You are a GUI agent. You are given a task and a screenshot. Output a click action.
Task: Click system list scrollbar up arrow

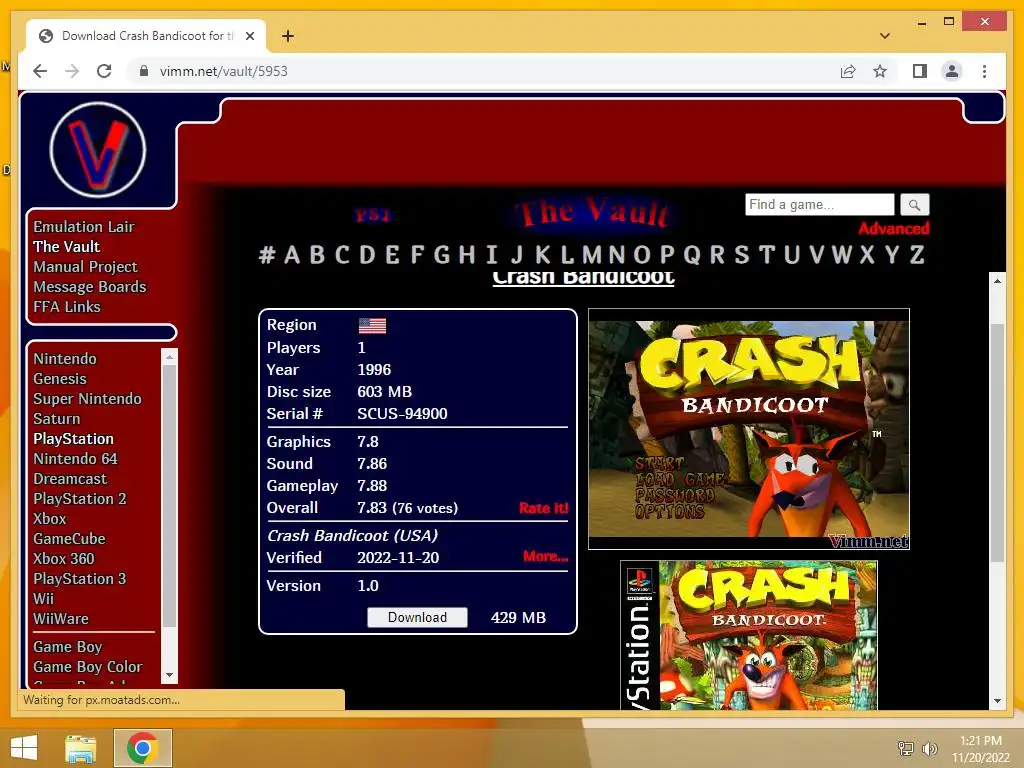pyautogui.click(x=169, y=357)
